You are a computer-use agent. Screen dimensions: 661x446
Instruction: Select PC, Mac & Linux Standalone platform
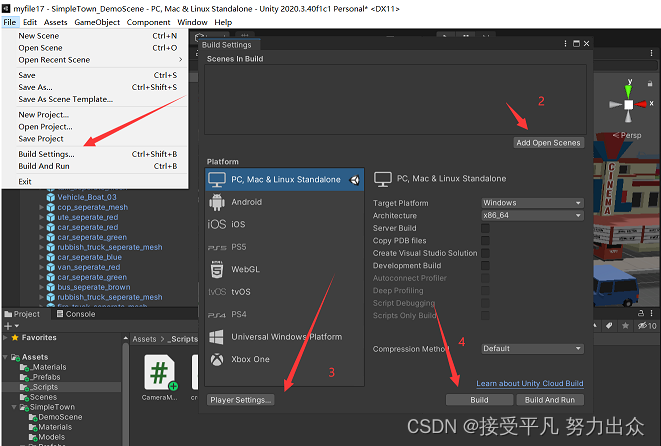(x=285, y=180)
